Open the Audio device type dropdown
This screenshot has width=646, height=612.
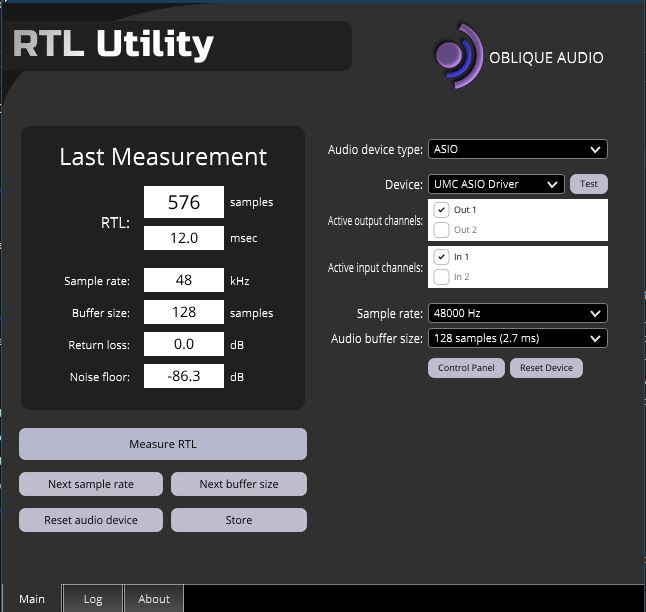(x=517, y=150)
